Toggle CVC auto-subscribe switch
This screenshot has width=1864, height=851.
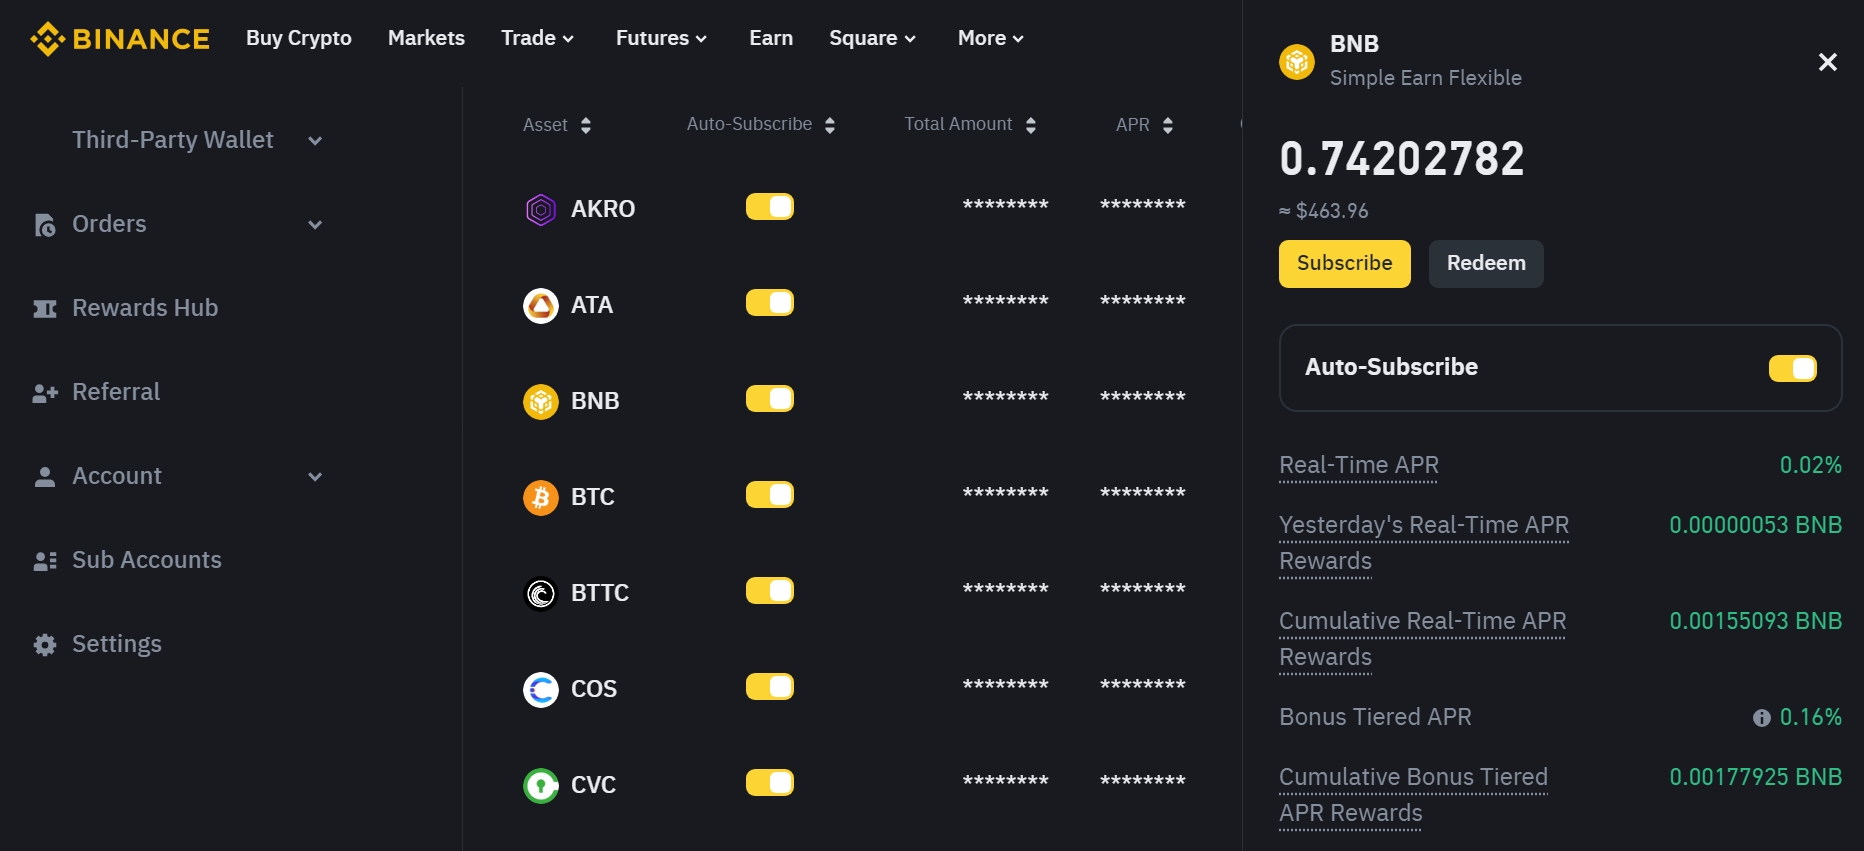[x=770, y=783]
